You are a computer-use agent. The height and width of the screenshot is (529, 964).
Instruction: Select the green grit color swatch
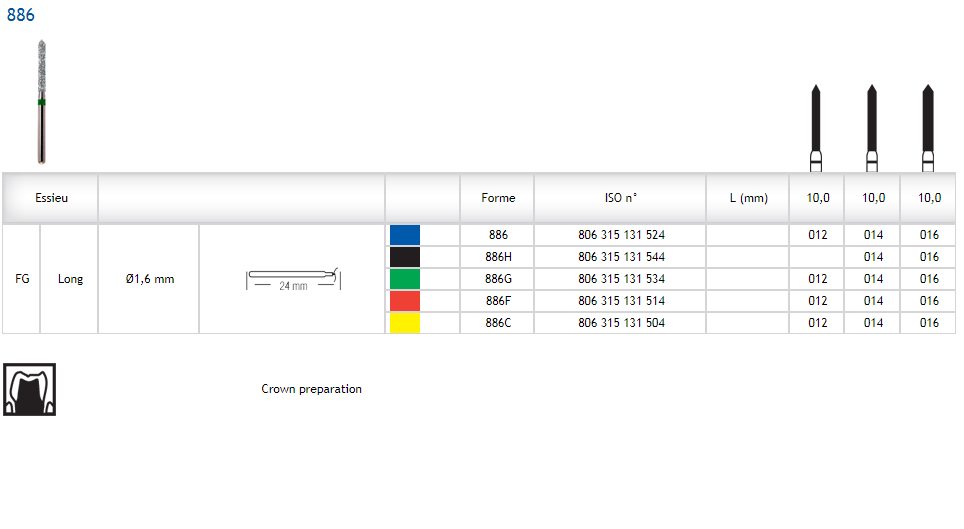tap(405, 279)
